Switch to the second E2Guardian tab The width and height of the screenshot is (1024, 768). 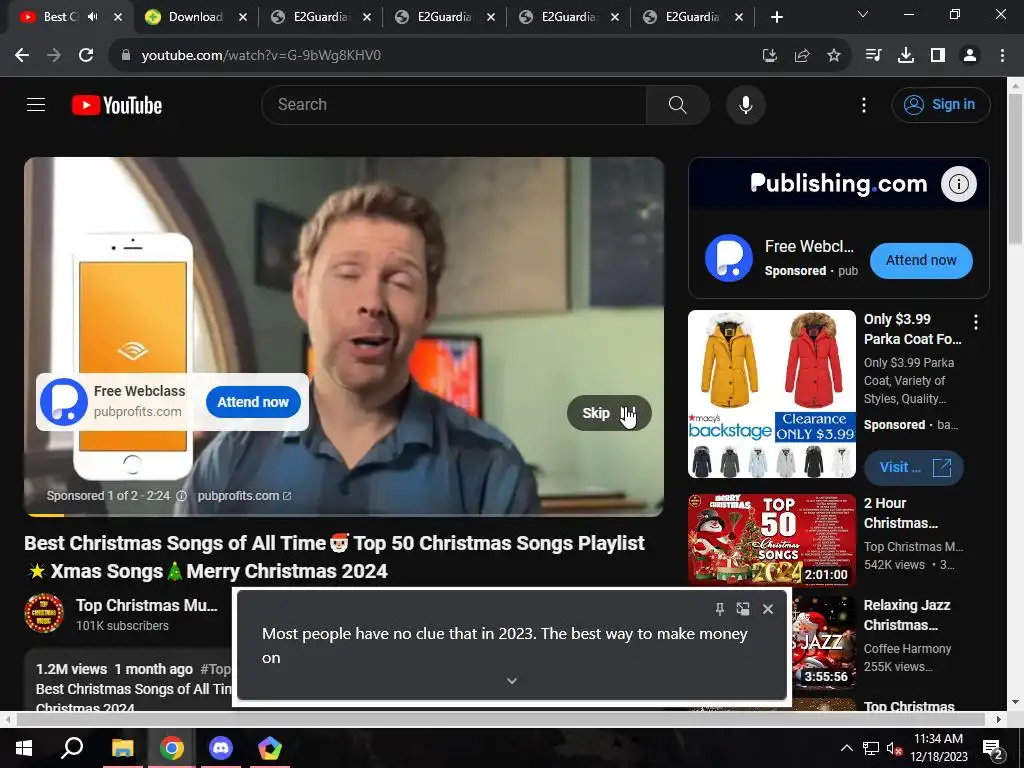click(x=444, y=17)
